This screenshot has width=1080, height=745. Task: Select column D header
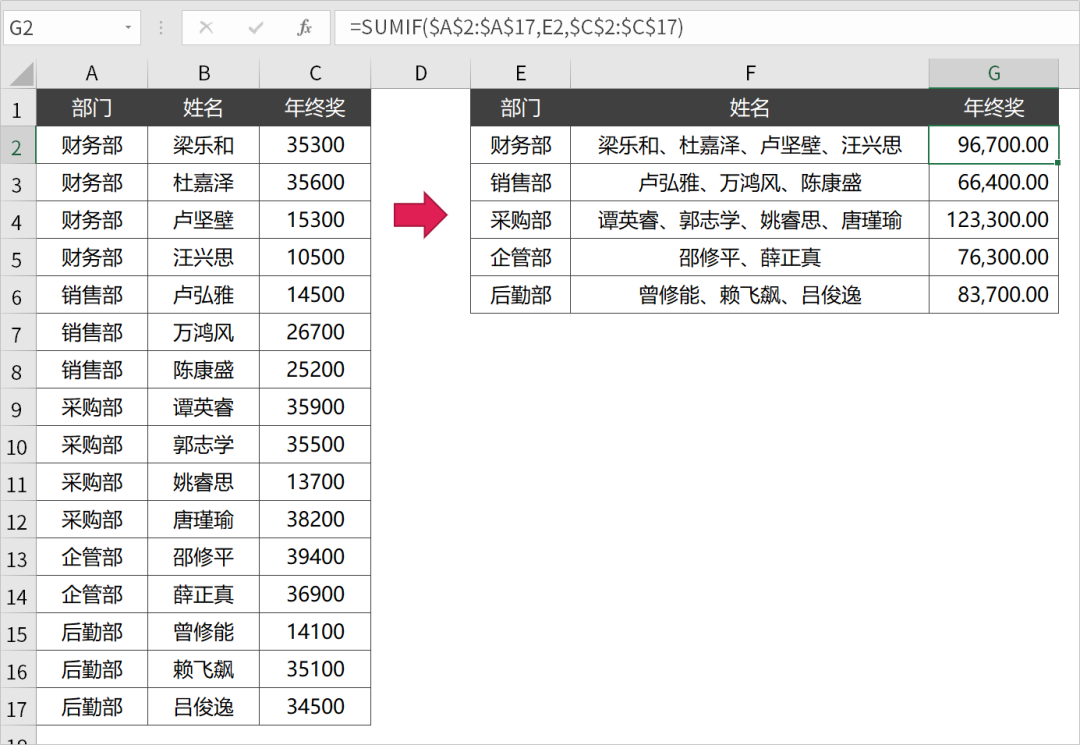coord(420,73)
